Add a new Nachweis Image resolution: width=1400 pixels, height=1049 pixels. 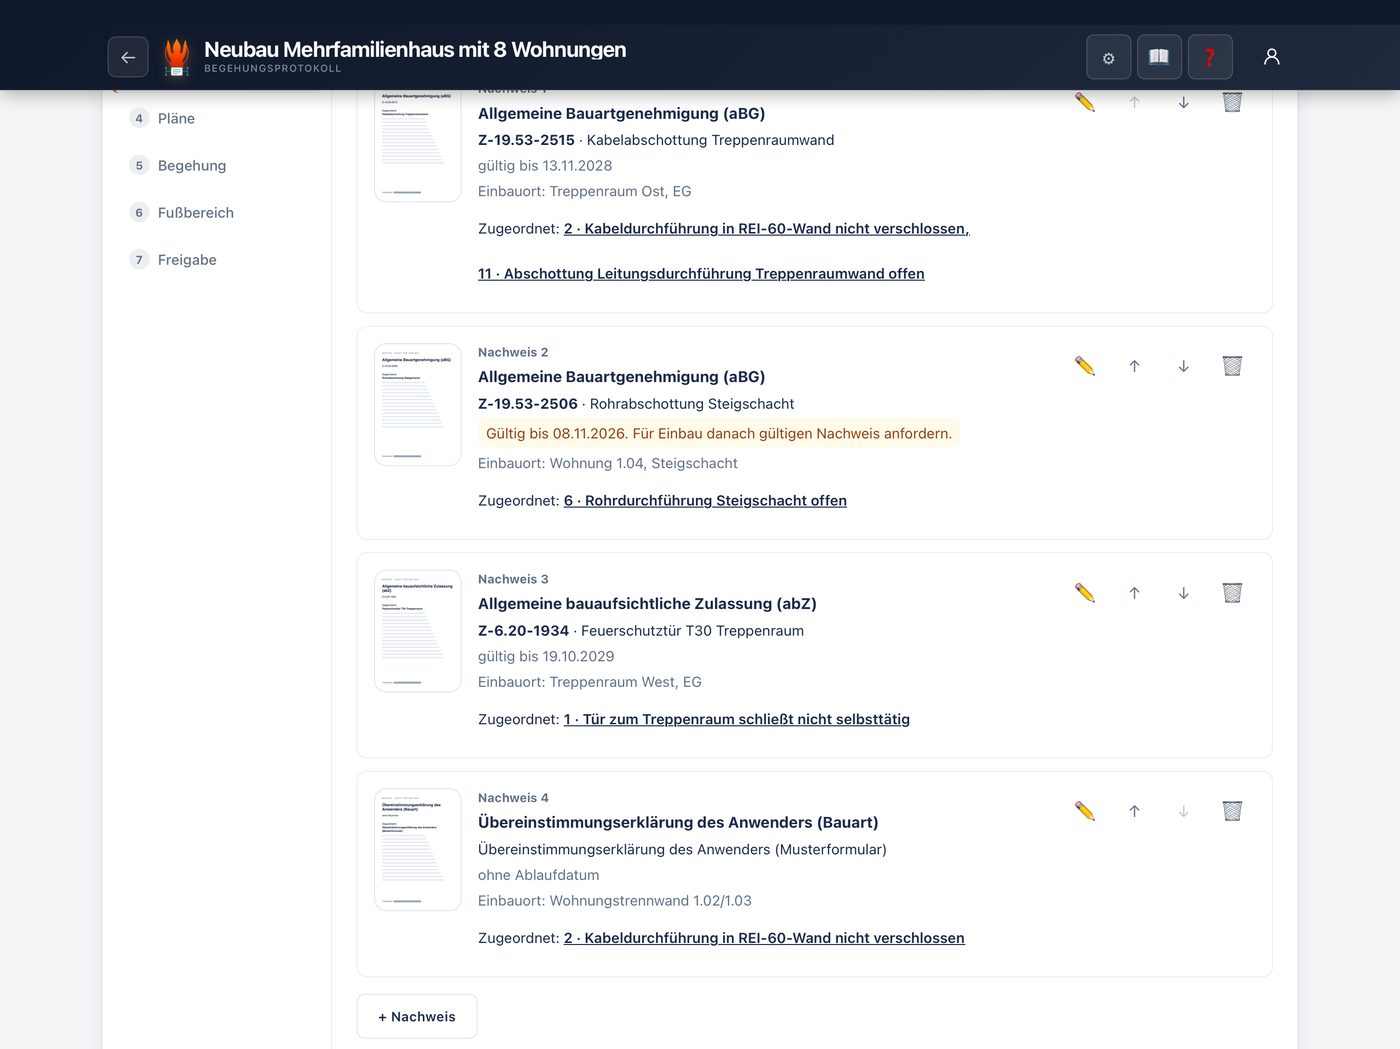pyautogui.click(x=417, y=1016)
